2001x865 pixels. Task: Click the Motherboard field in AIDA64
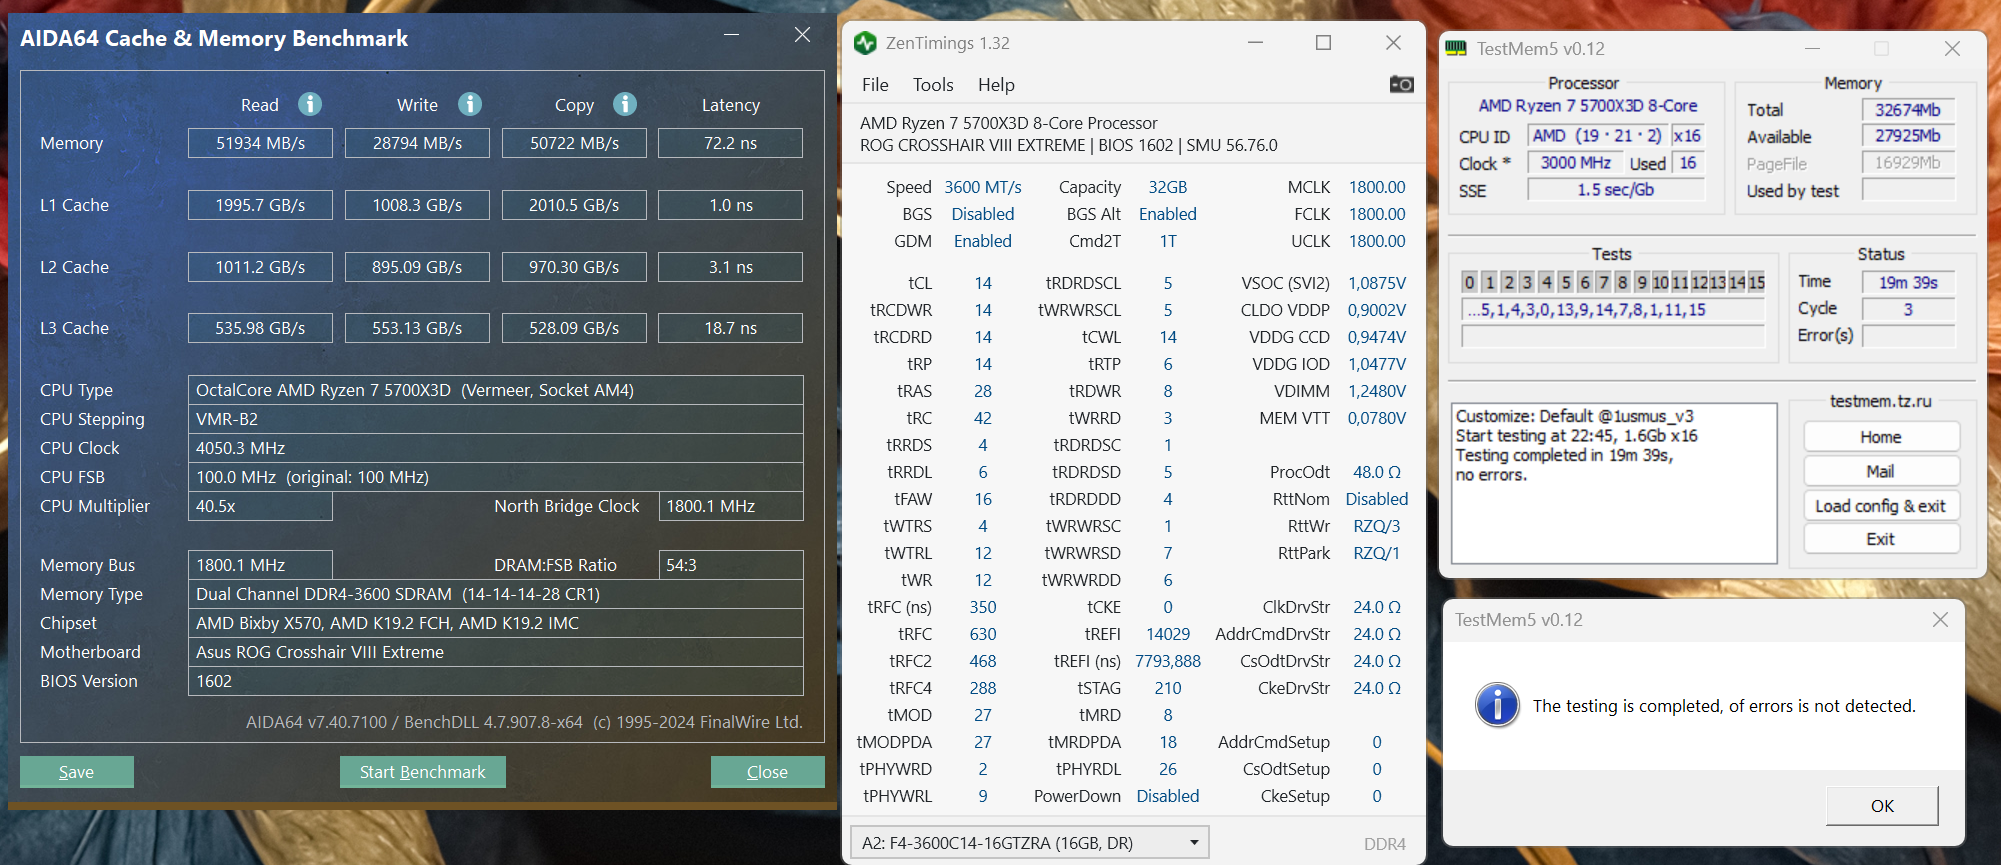496,652
